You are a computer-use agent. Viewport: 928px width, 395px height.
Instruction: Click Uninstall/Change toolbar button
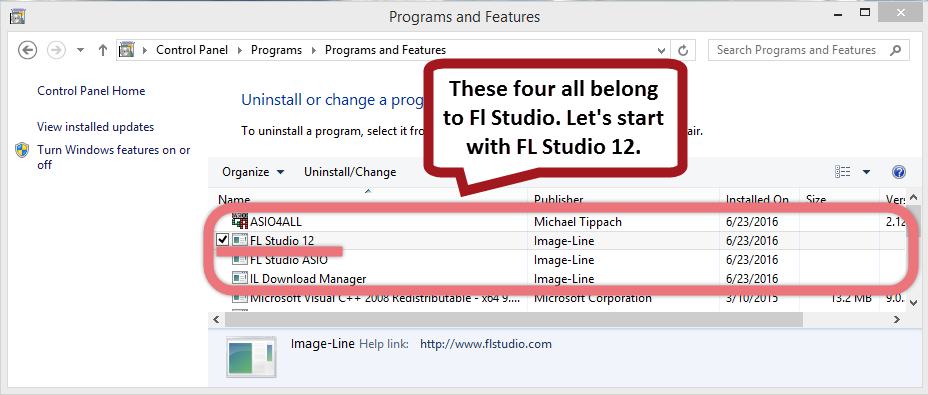tap(350, 172)
